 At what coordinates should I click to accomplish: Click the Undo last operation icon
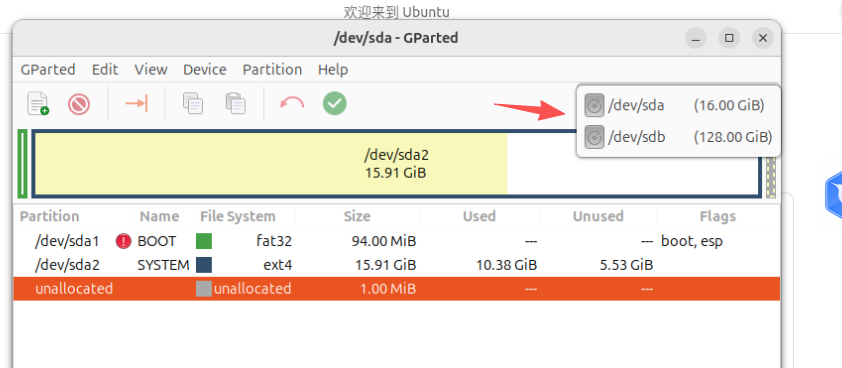292,103
